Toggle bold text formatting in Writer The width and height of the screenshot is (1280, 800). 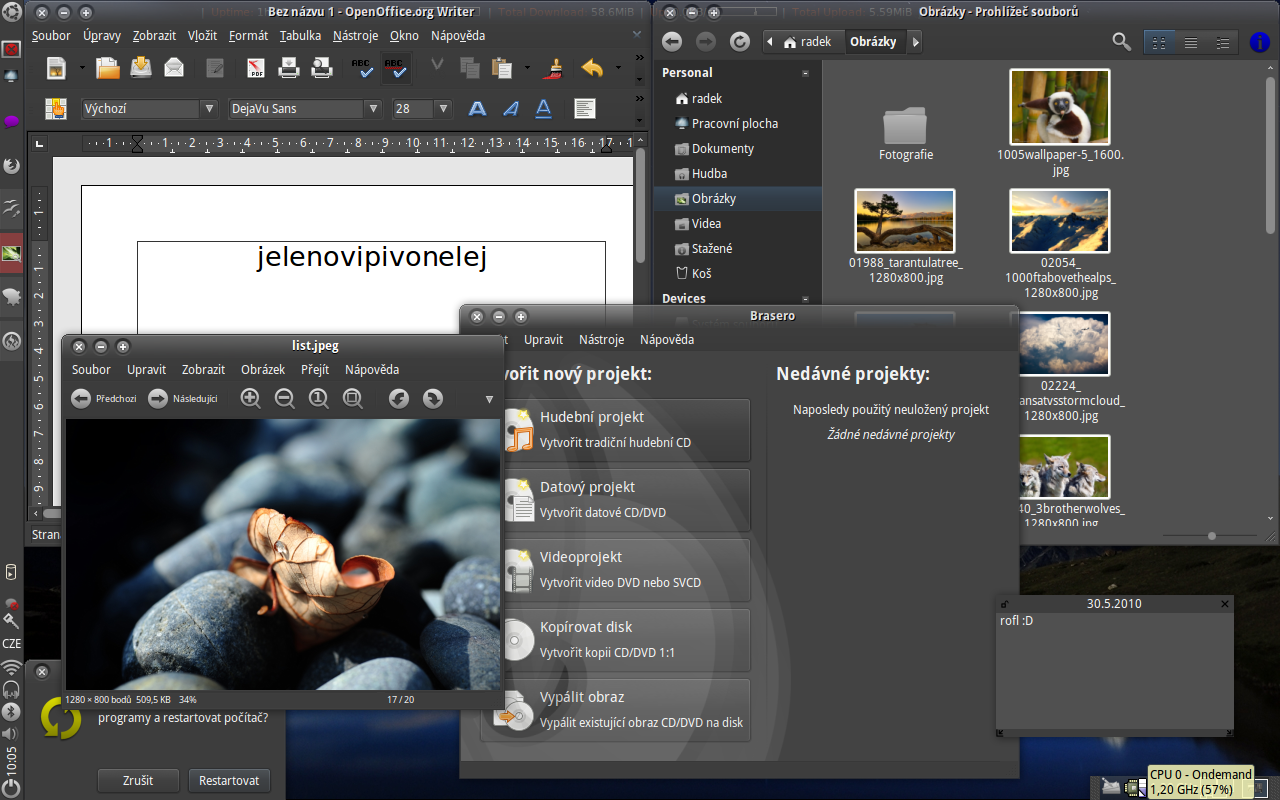tap(478, 108)
